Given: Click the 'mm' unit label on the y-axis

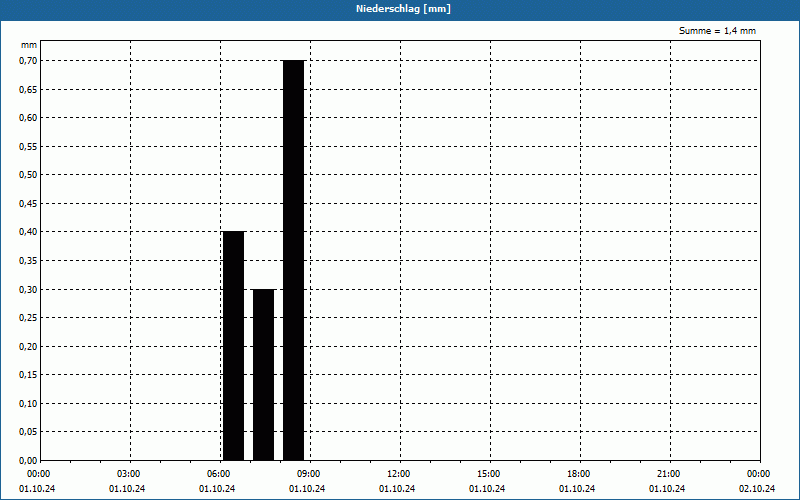Looking at the screenshot, I should [x=29, y=45].
